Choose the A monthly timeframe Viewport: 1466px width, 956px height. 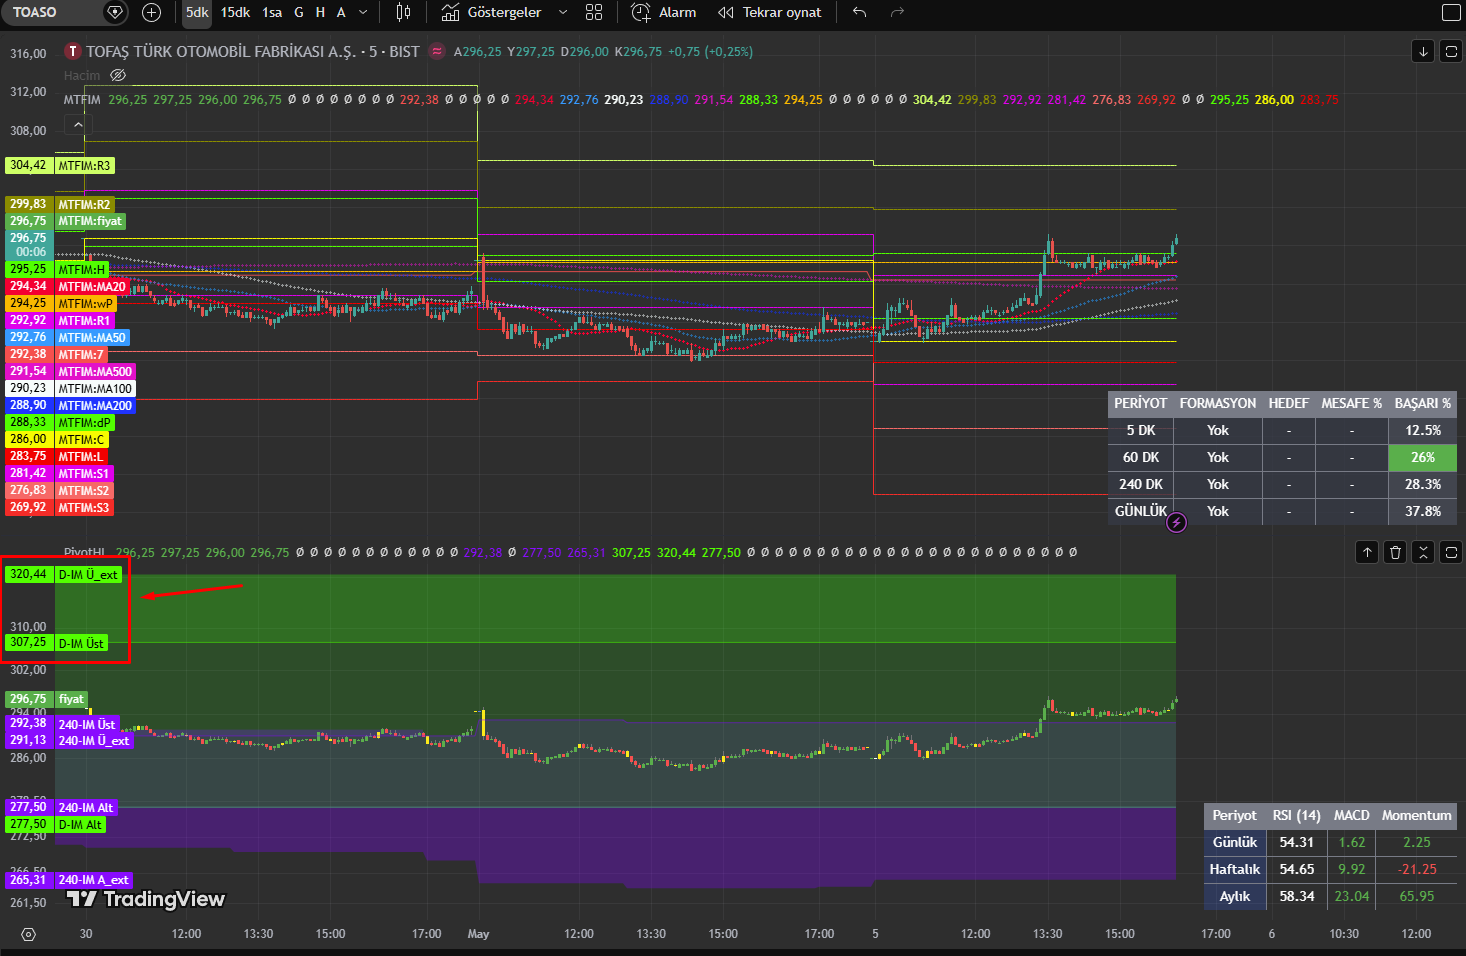[341, 12]
